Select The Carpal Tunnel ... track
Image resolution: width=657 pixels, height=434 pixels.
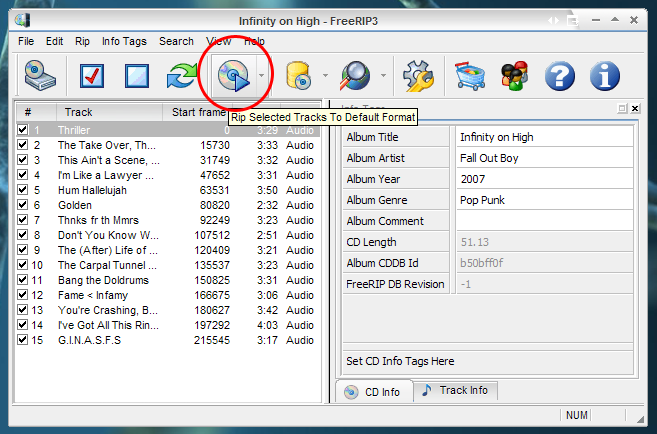click(107, 265)
